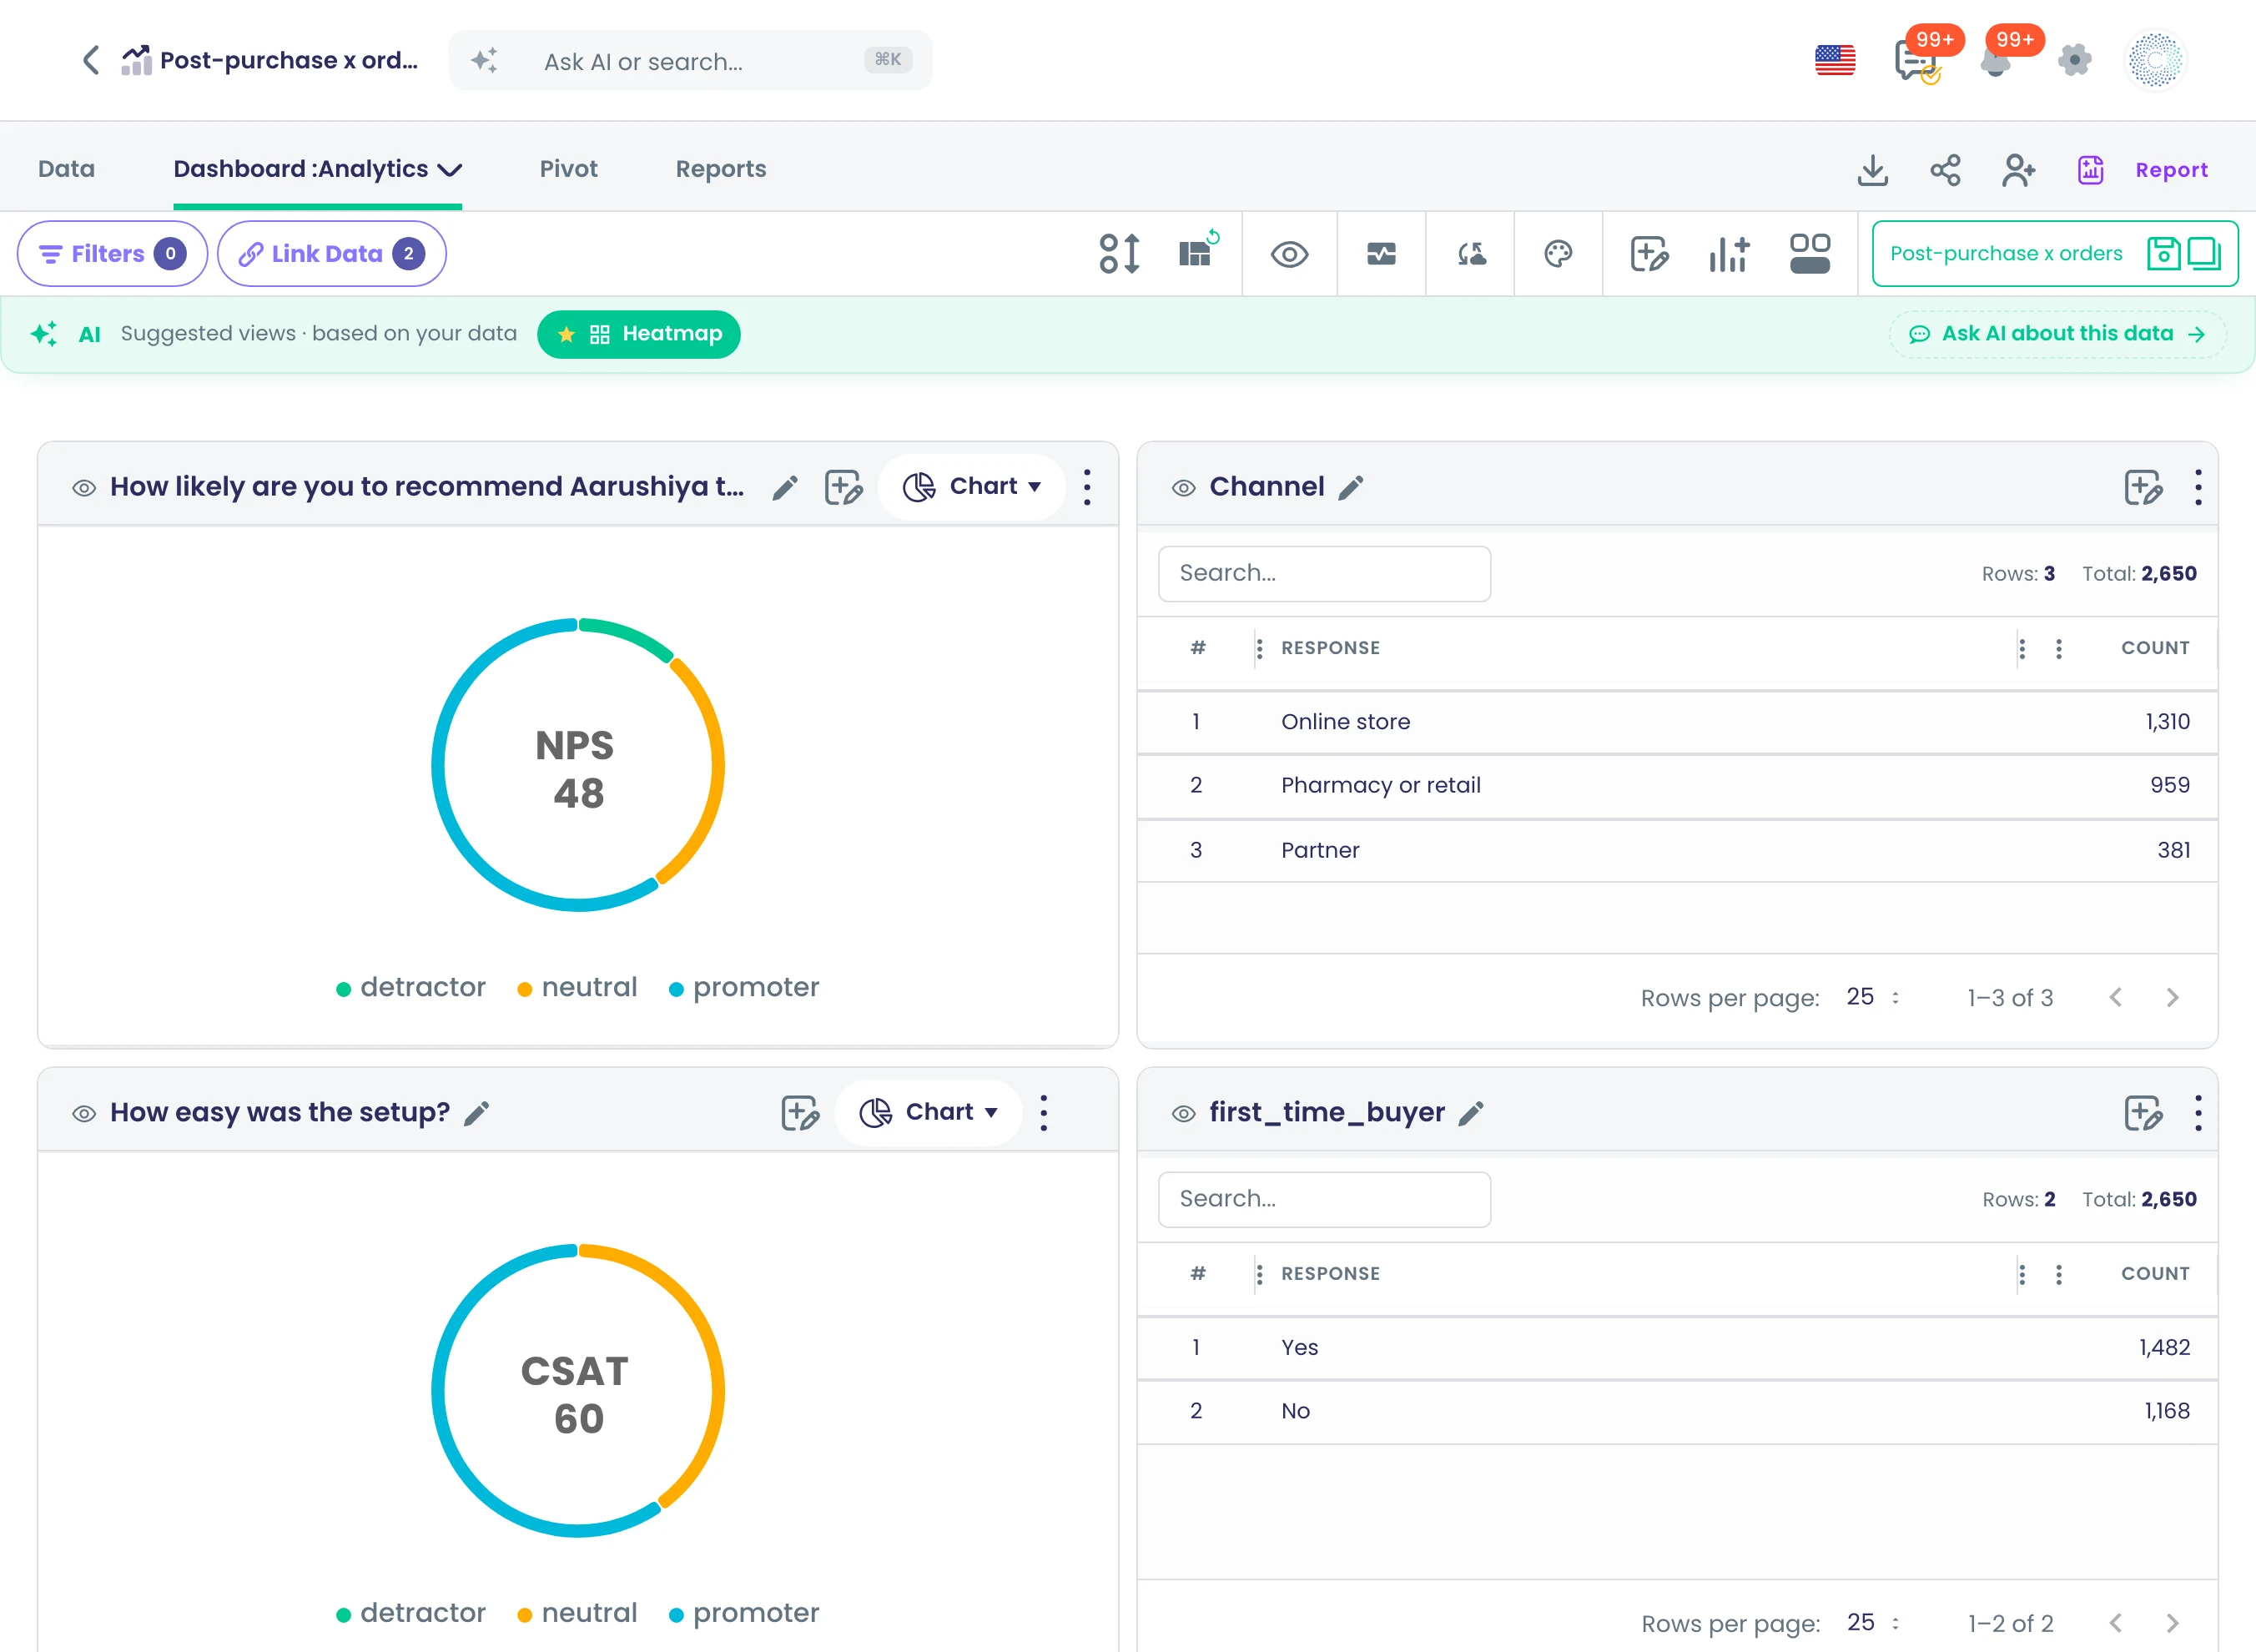This screenshot has width=2256, height=1652.
Task: Click the Channel table search box
Action: coord(1323,573)
